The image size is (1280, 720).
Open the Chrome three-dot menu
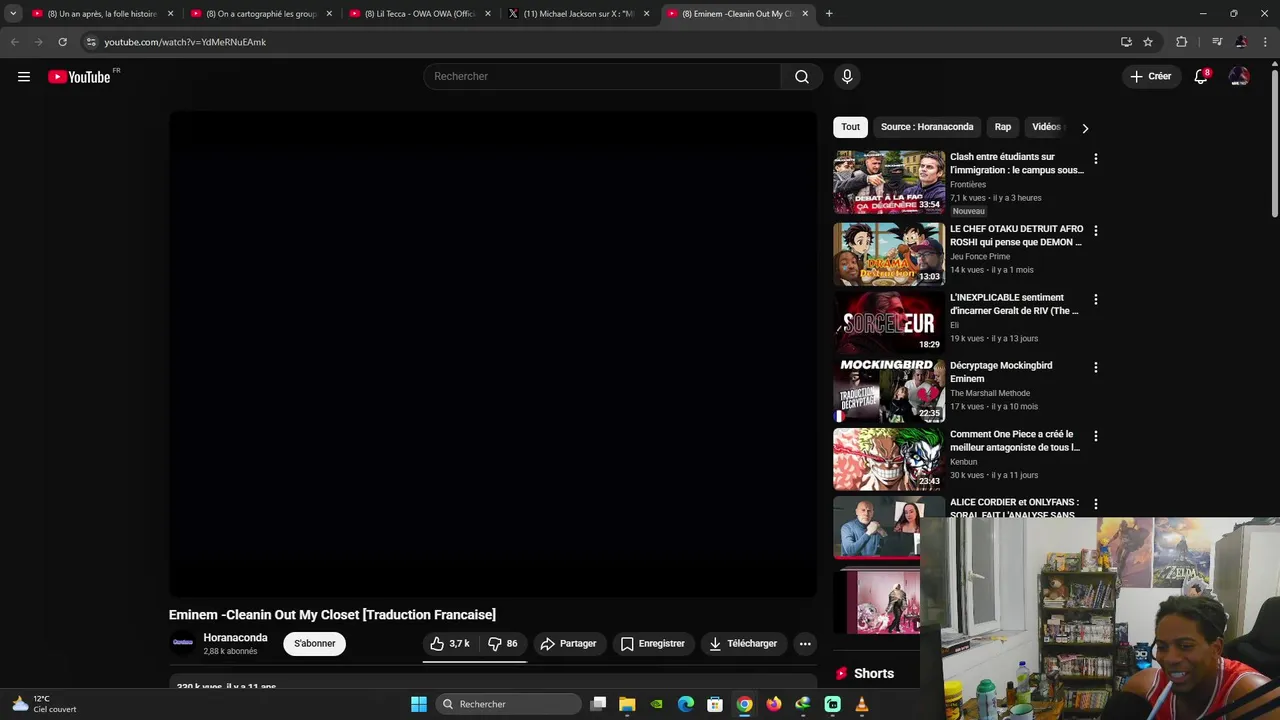coord(1265,42)
